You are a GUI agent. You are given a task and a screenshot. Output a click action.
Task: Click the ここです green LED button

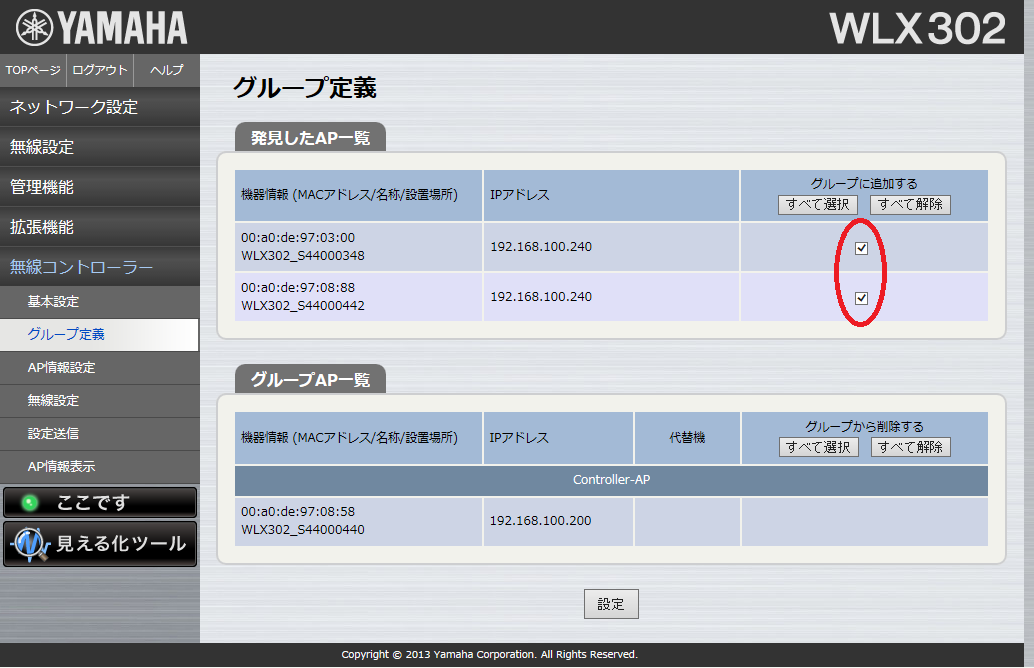click(x=99, y=503)
